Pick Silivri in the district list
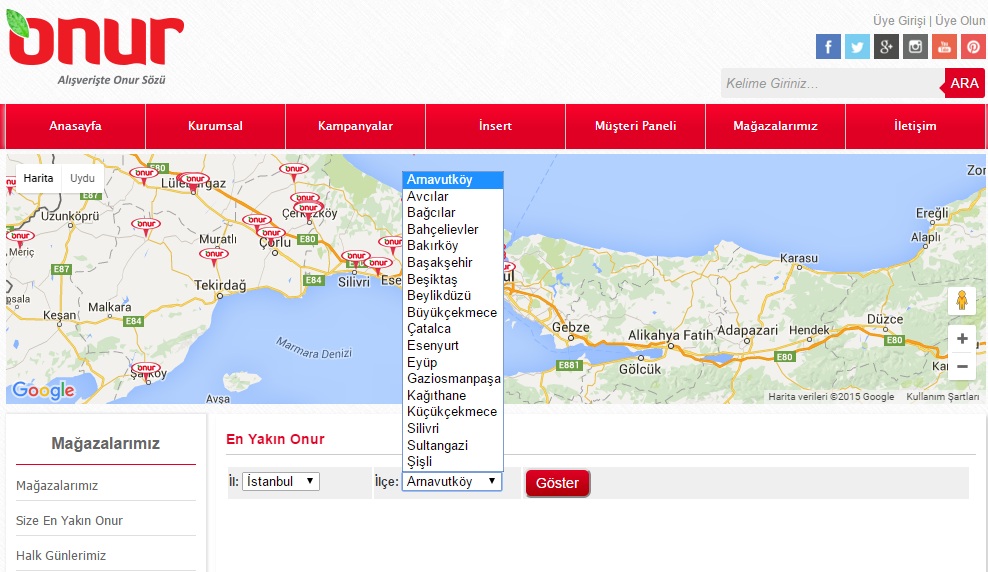 (452, 428)
